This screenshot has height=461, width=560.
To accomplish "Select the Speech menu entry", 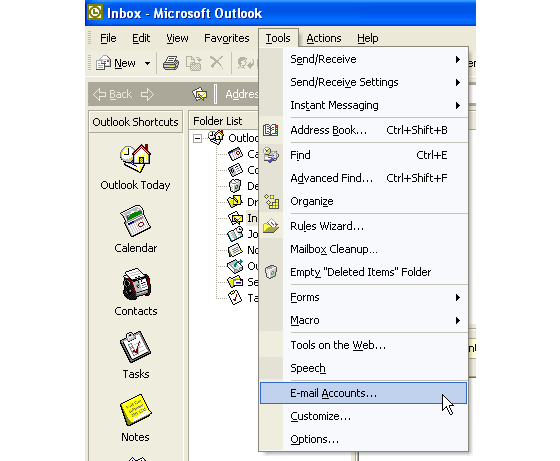I will click(364, 368).
